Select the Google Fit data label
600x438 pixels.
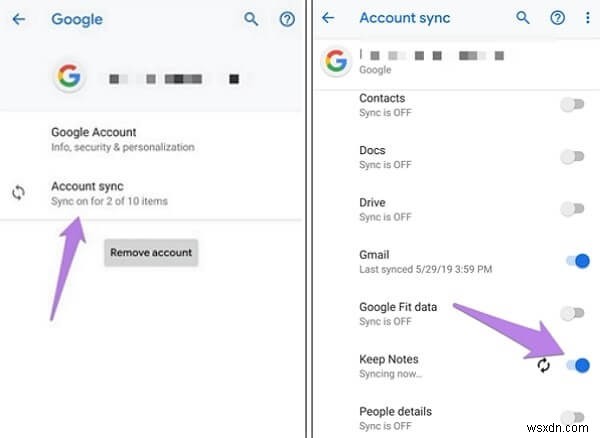pyautogui.click(x=398, y=307)
